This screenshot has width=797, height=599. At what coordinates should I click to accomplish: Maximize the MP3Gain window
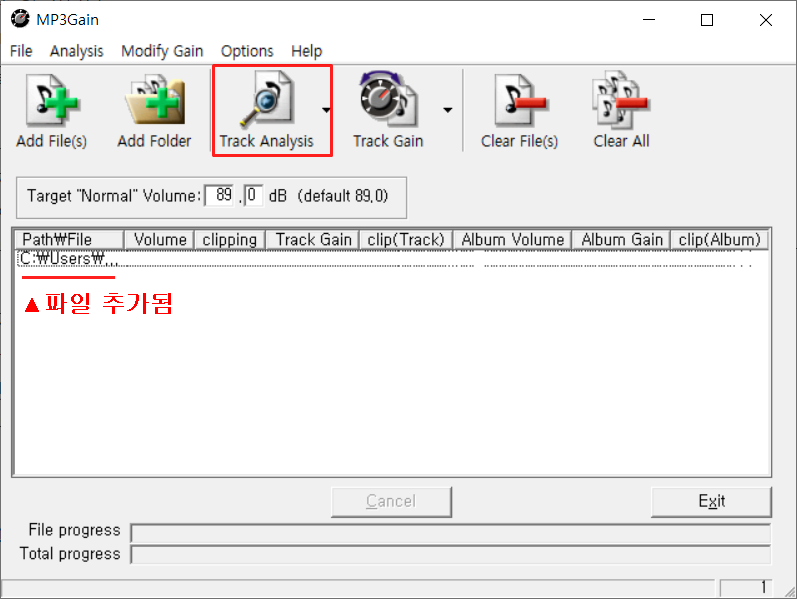(707, 20)
